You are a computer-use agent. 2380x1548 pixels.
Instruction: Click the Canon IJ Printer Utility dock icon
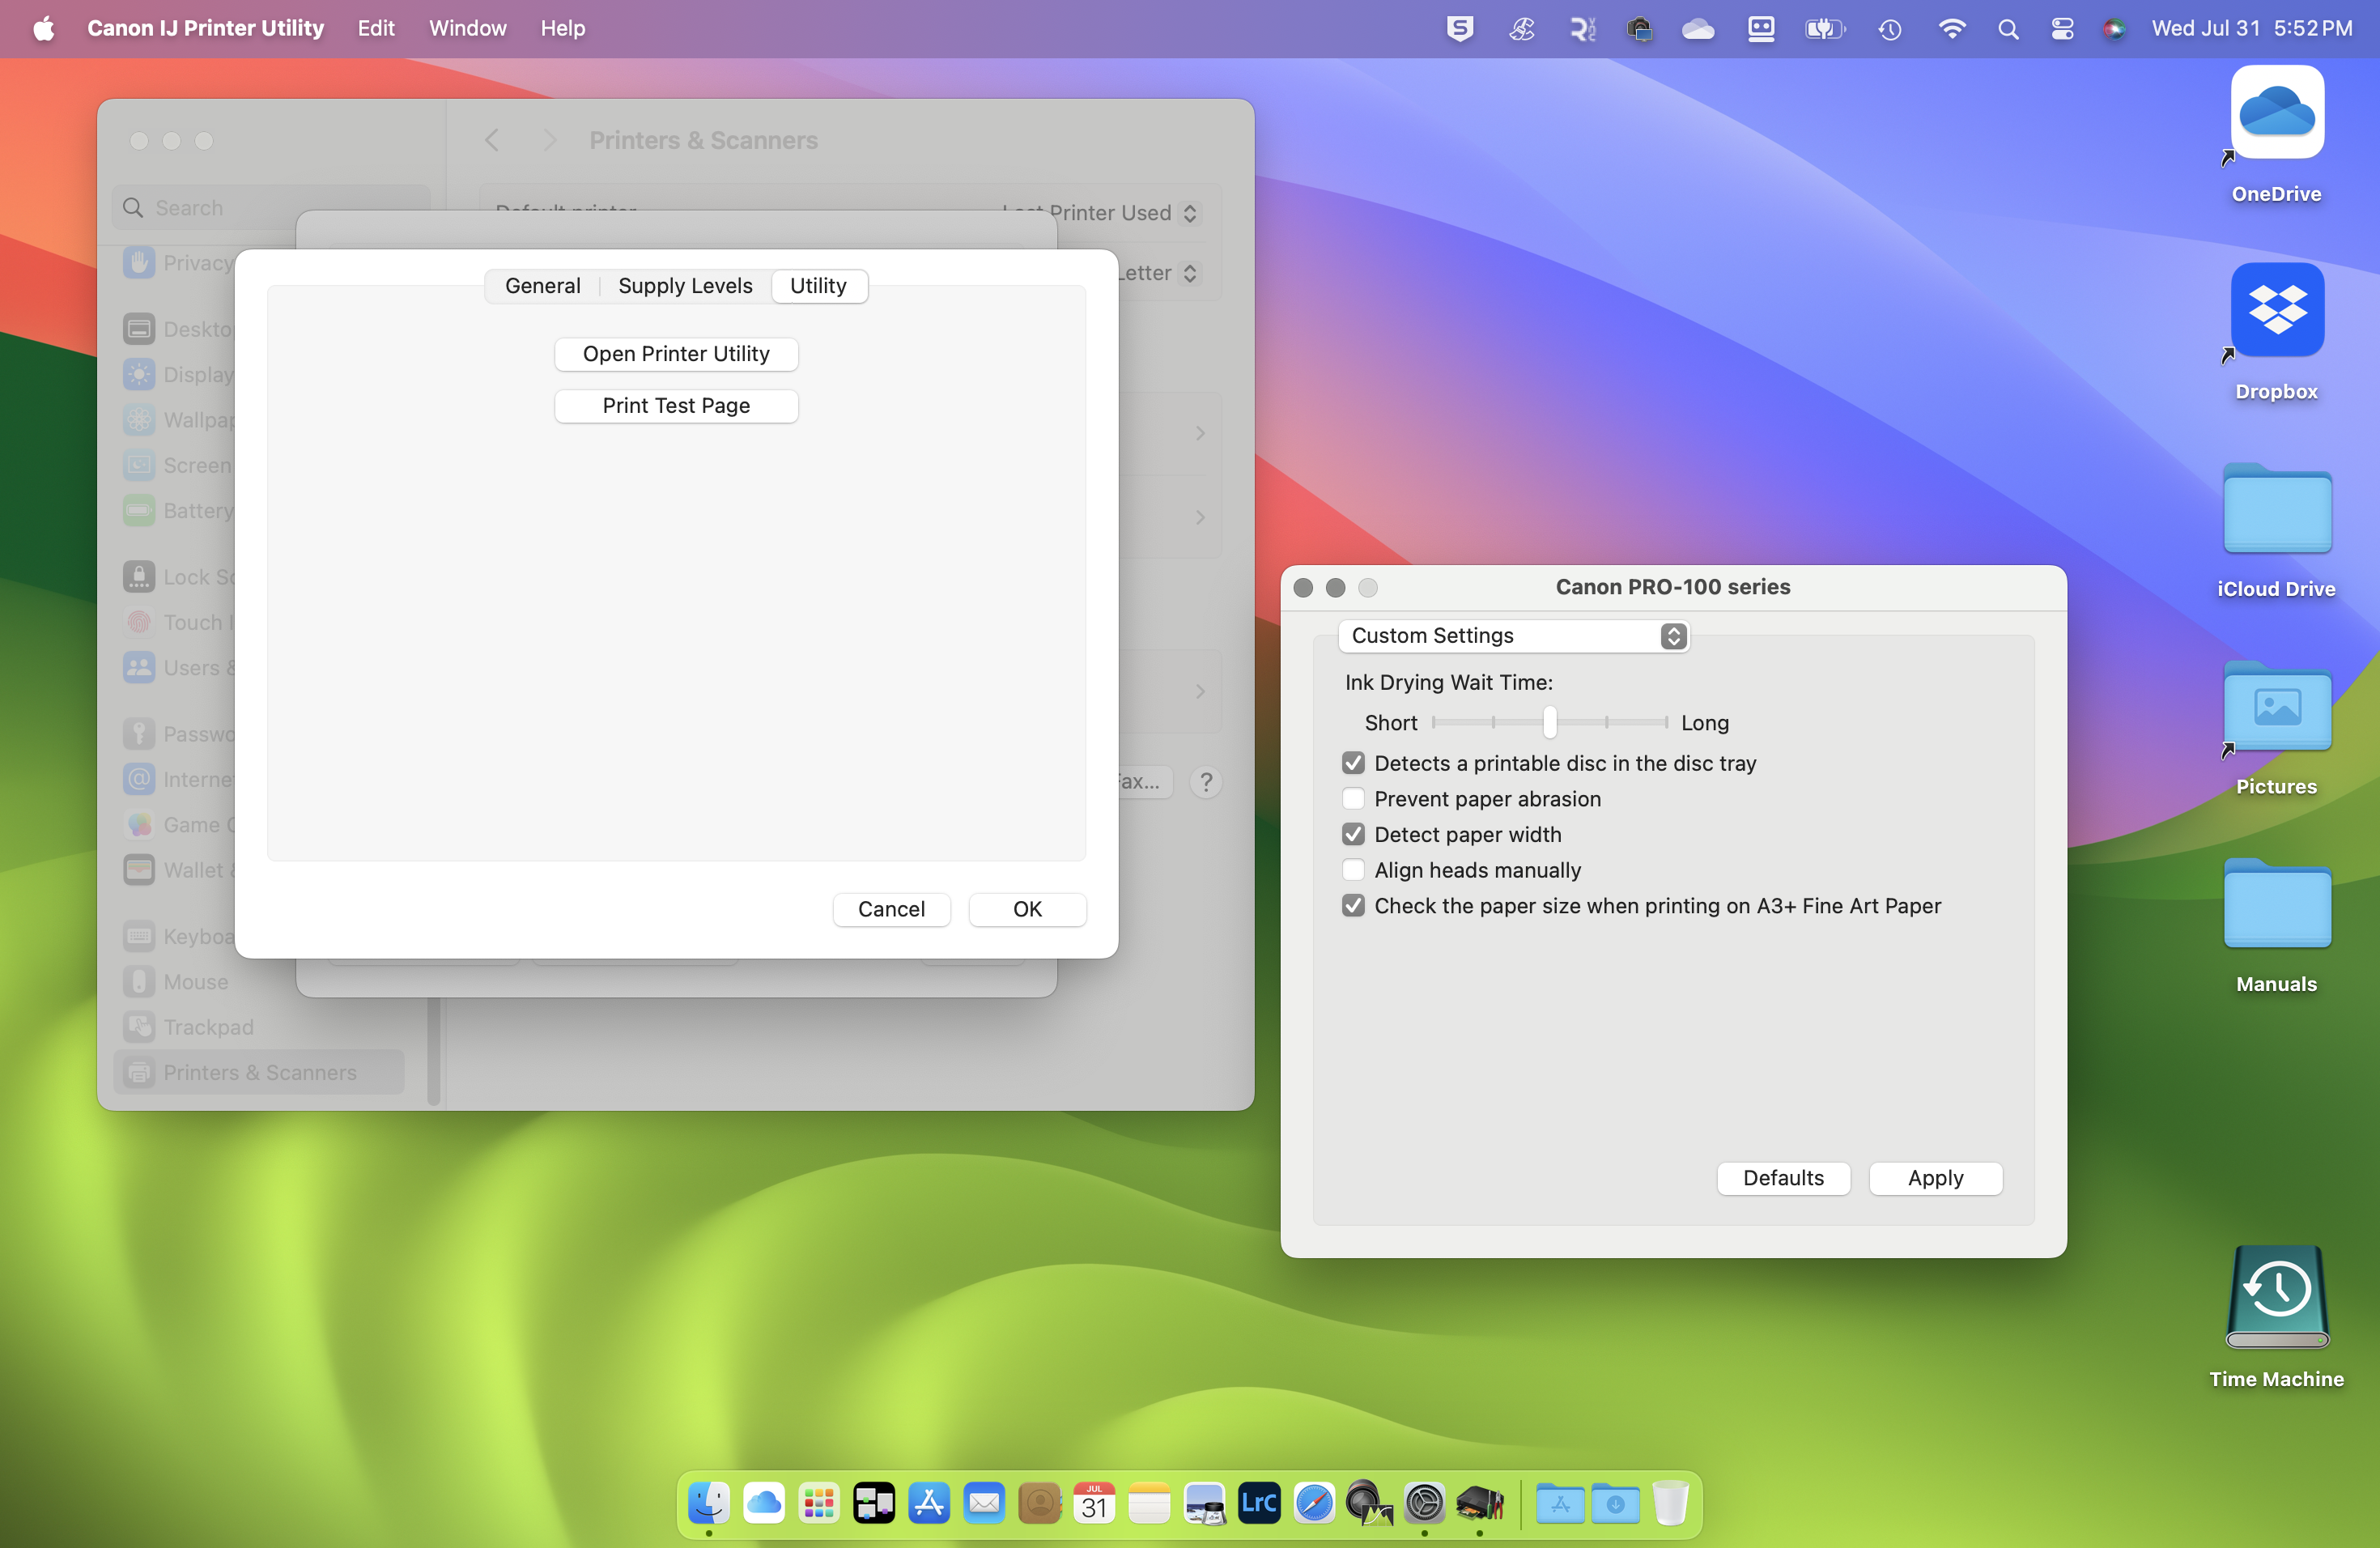(1479, 1502)
